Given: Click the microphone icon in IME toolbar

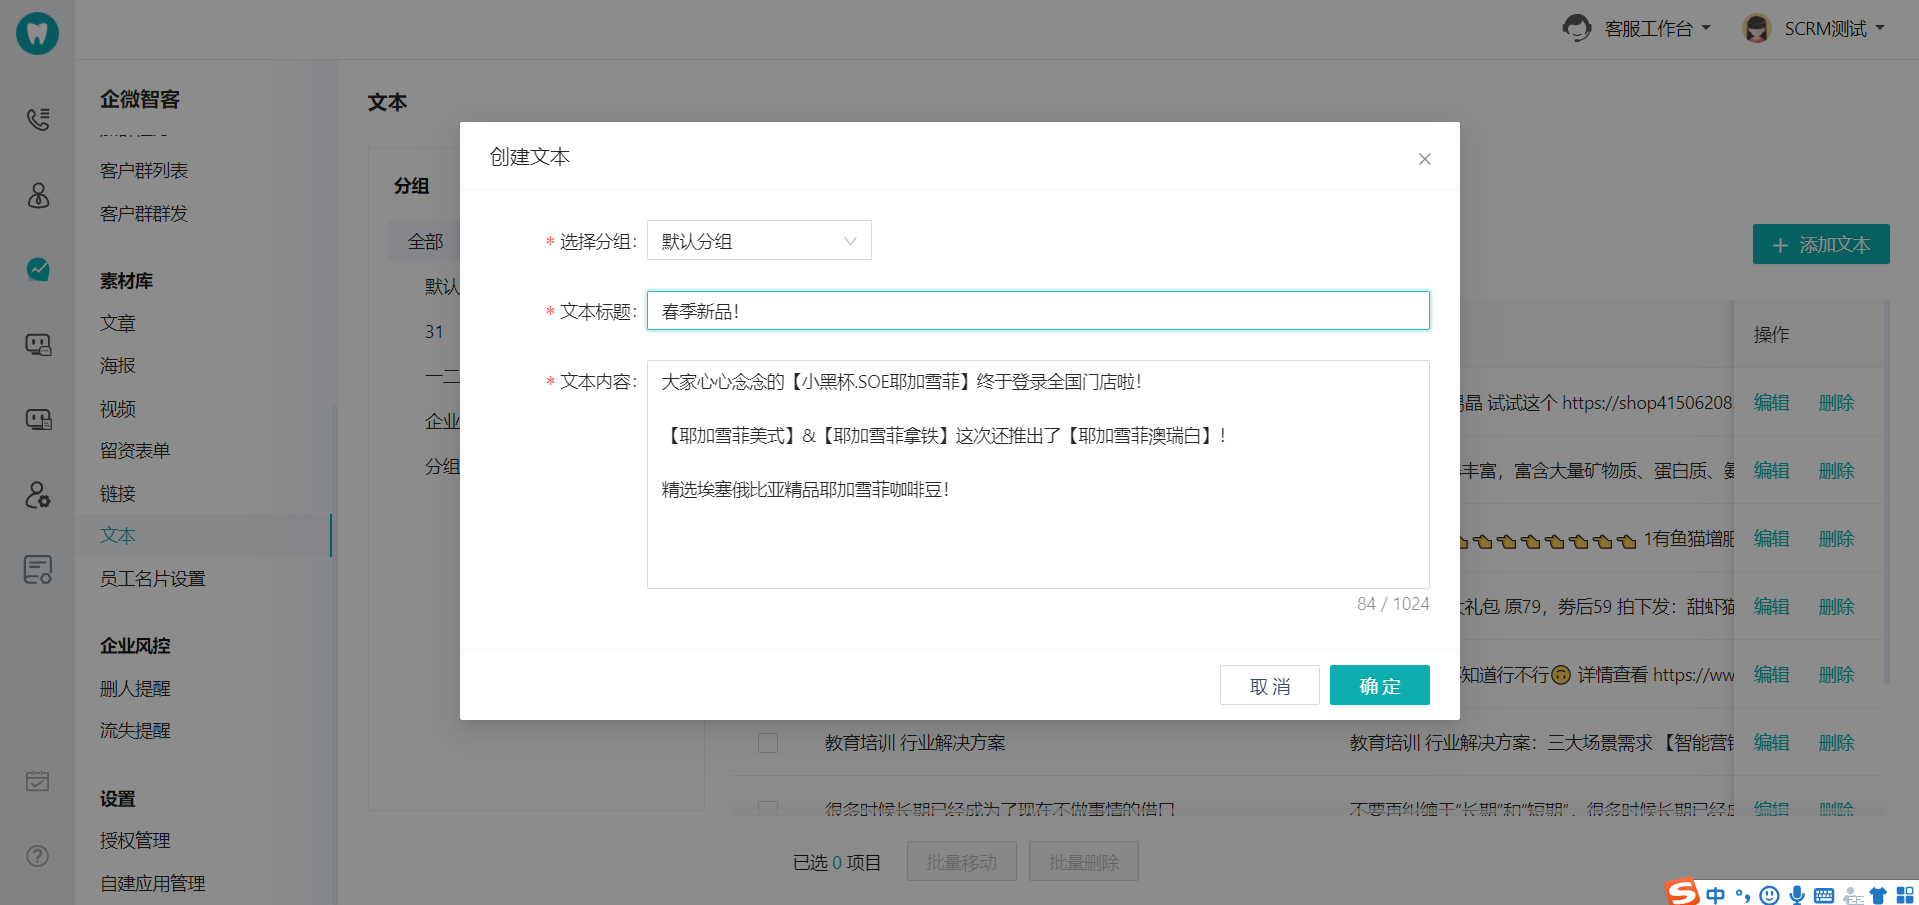Looking at the screenshot, I should 1797,895.
